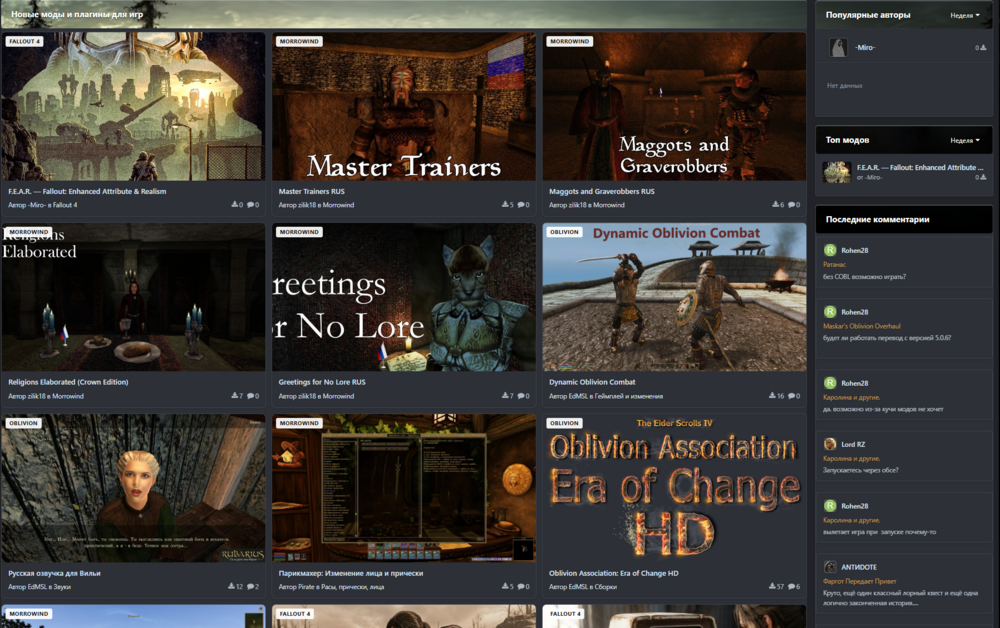The height and width of the screenshot is (628, 1000).
Task: Click the comments icon on the F.E.A.R. card
Action: [x=250, y=205]
